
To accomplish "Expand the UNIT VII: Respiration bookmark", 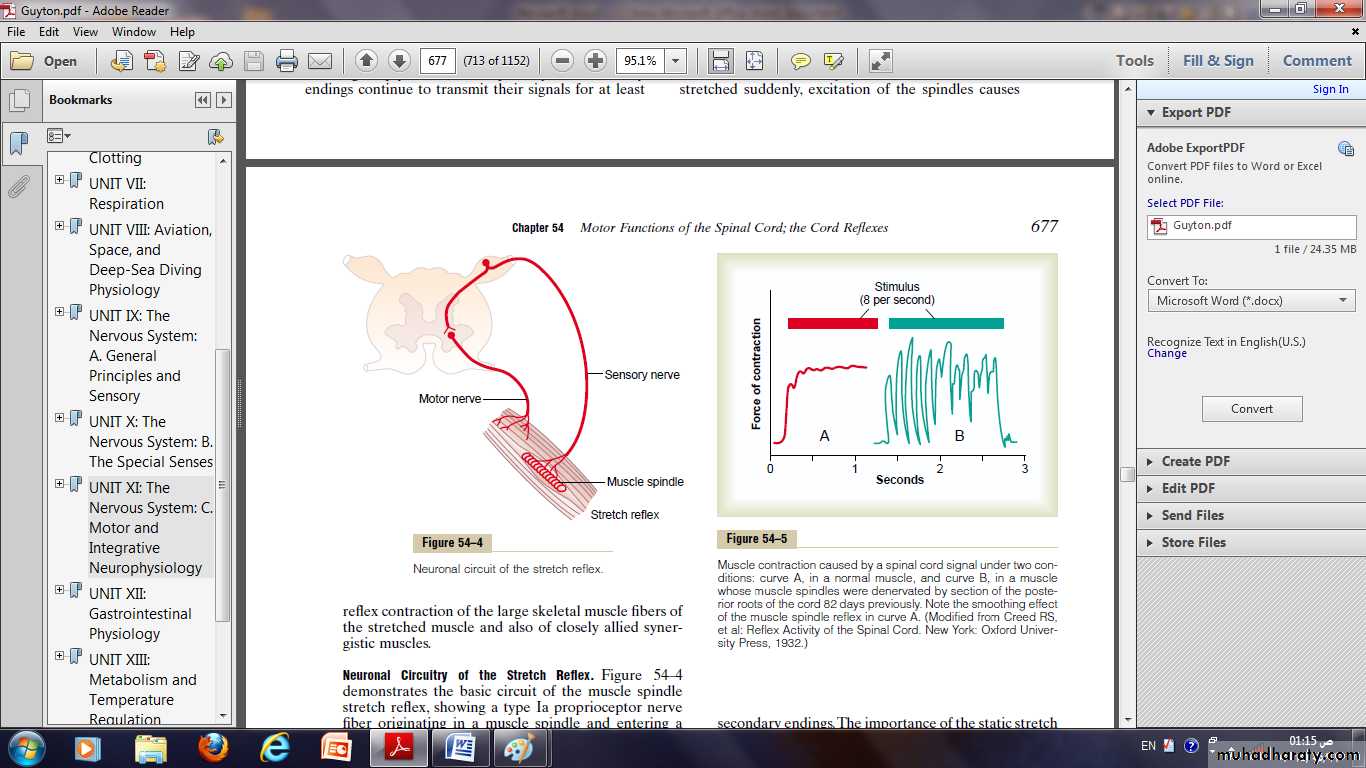I will click(x=60, y=180).
